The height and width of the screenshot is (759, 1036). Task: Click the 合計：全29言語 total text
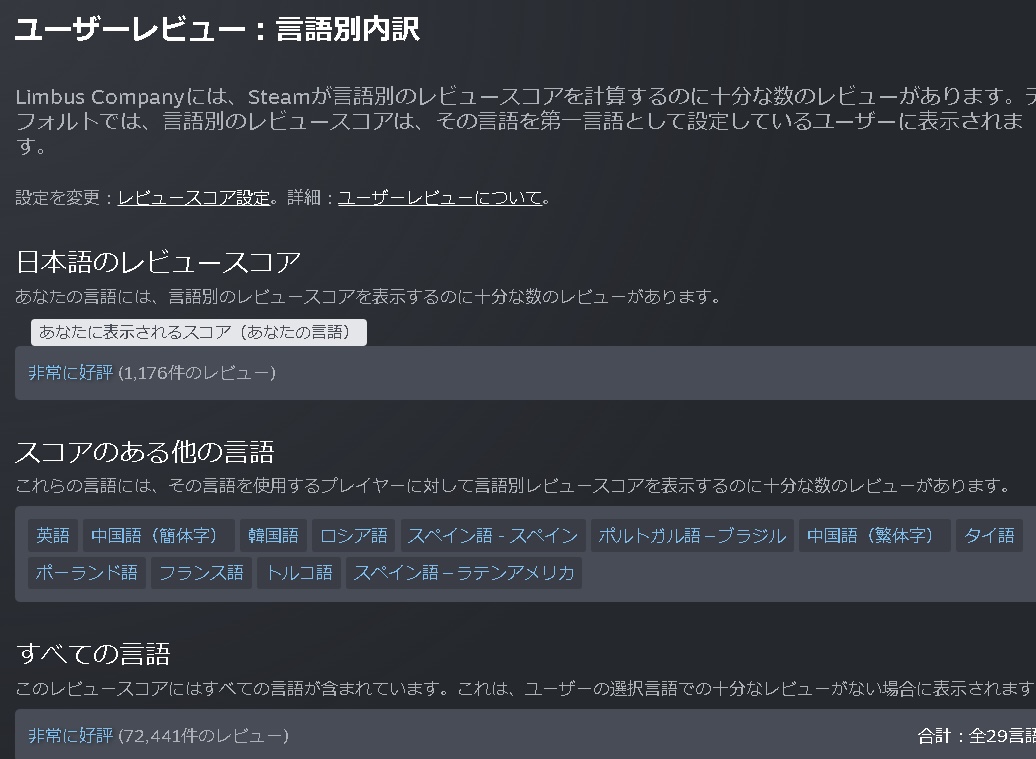coord(976,736)
